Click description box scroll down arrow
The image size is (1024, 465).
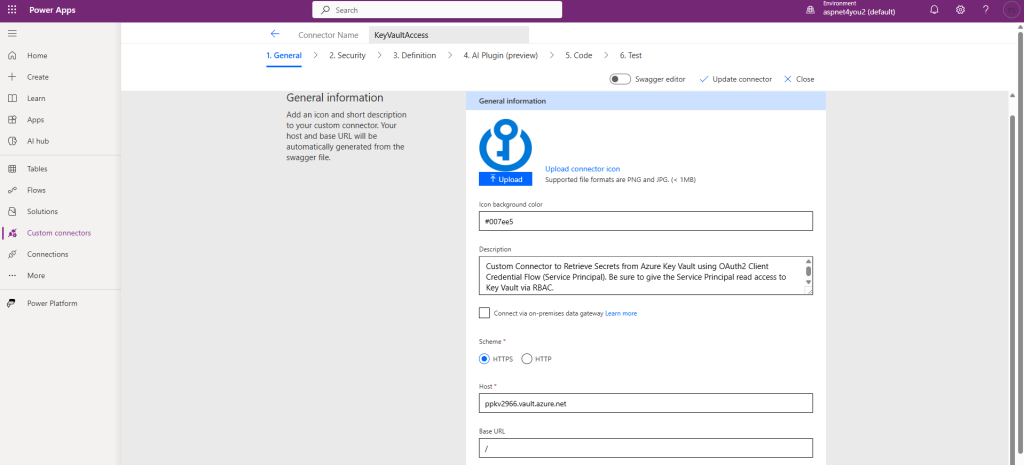[x=808, y=281]
